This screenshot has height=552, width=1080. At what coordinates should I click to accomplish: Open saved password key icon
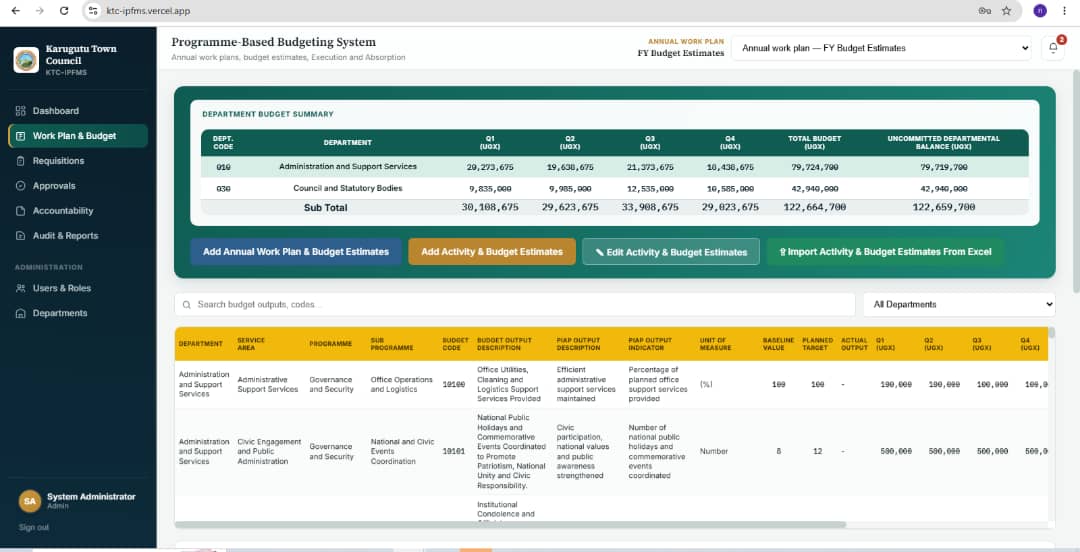[984, 10]
